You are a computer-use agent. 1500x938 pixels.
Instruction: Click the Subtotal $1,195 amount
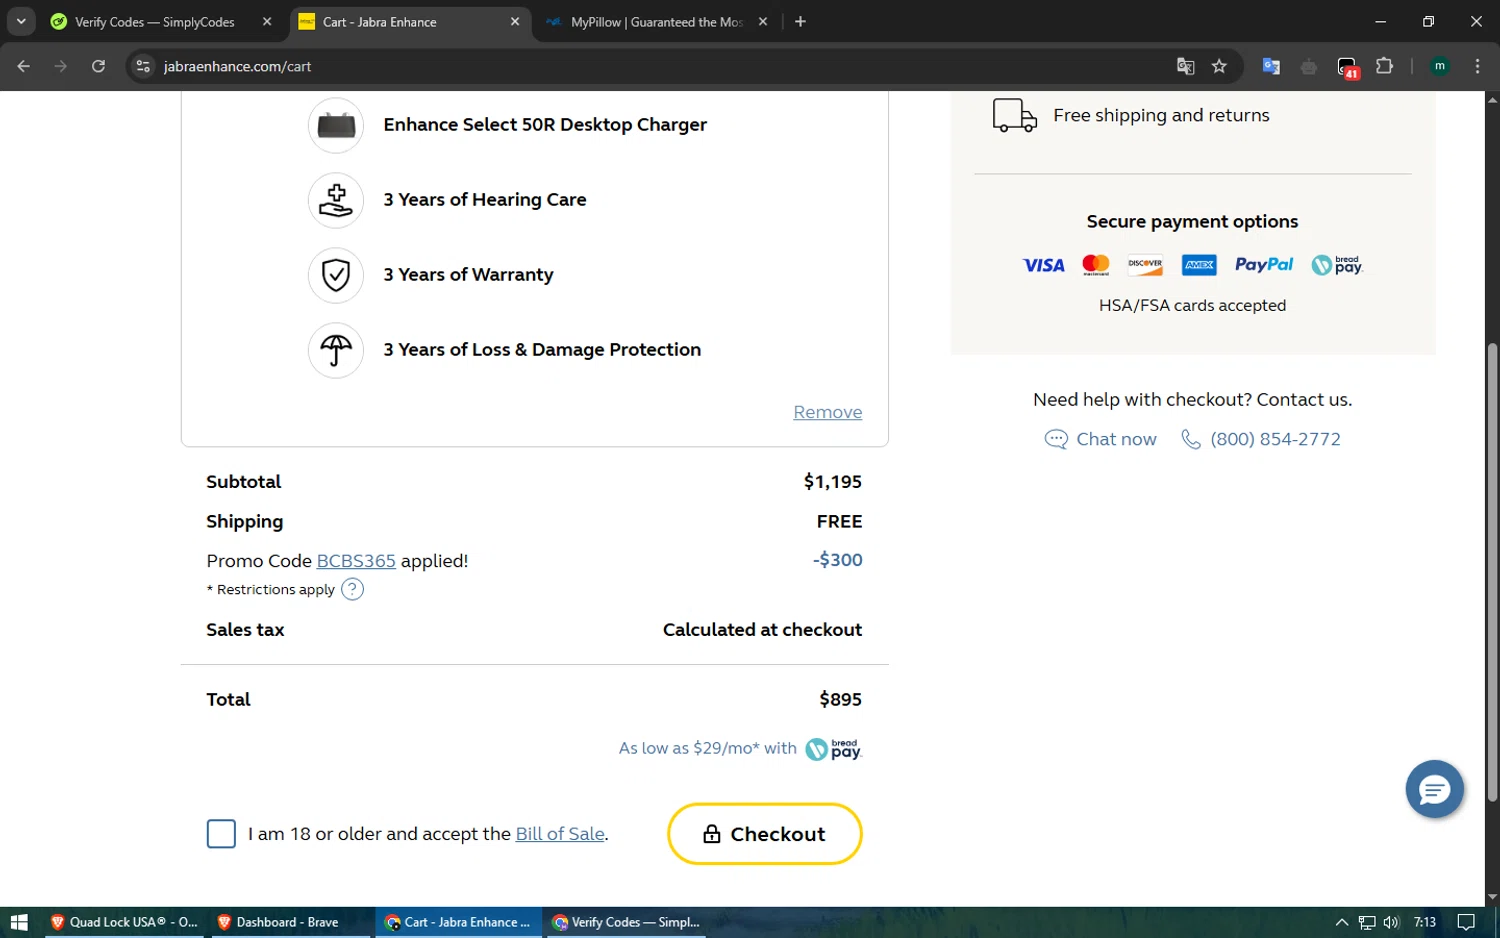coord(832,482)
